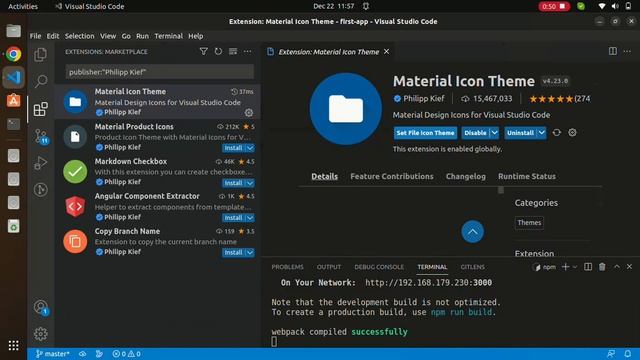
Task: Open the DEBUG CONSOLE panel tab
Action: click(379, 267)
